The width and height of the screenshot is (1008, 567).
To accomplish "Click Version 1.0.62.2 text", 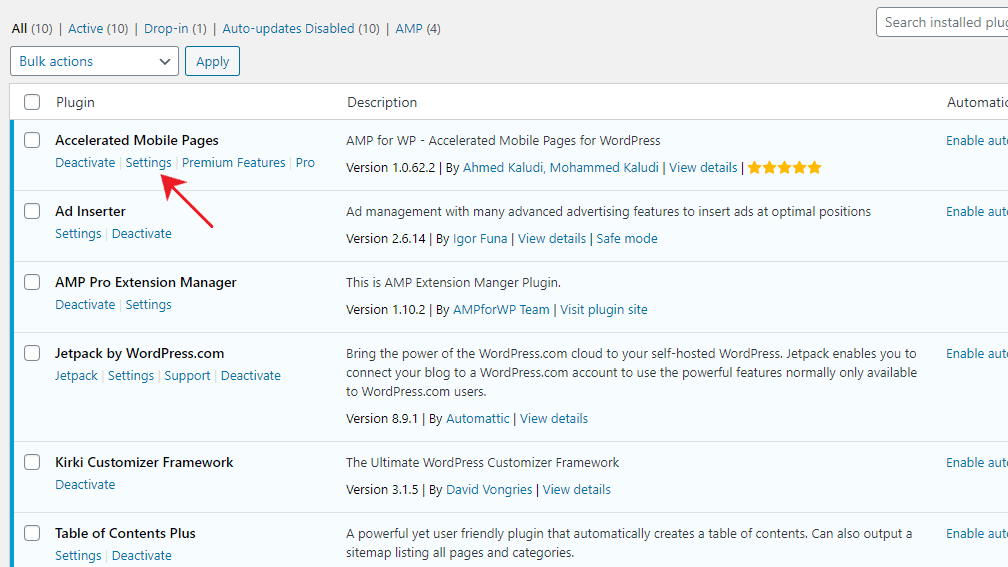I will point(390,168).
